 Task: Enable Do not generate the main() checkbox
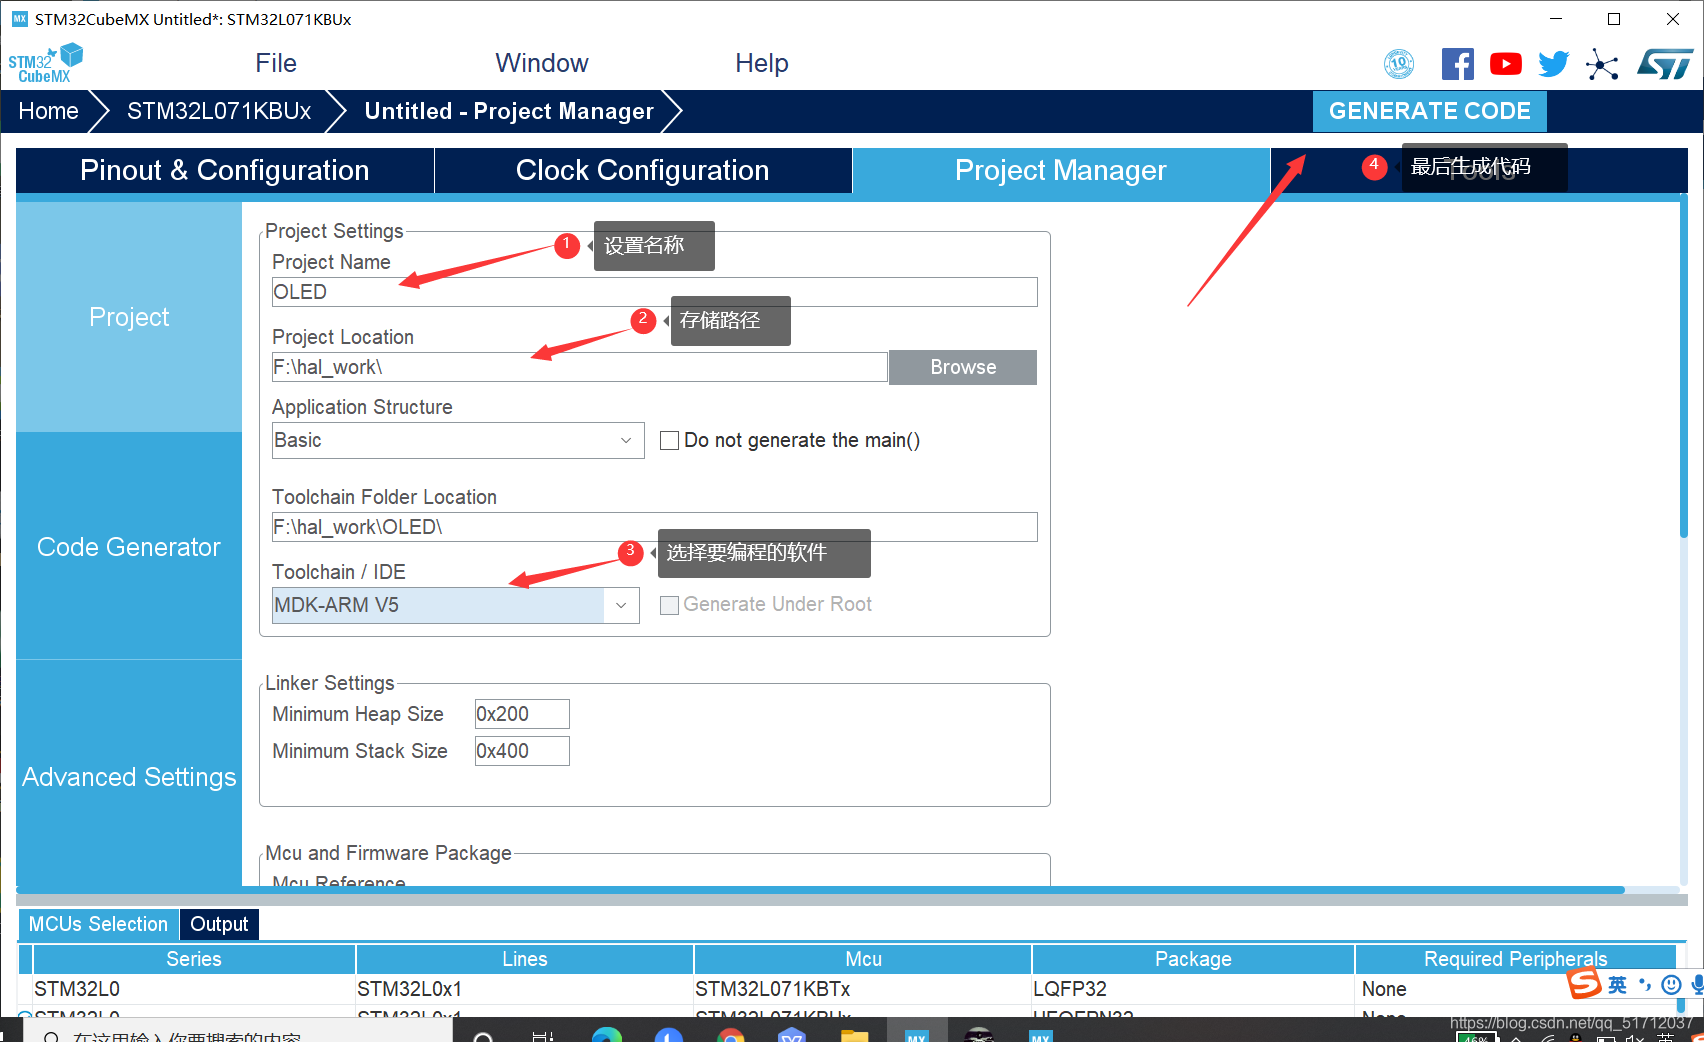[x=670, y=440]
